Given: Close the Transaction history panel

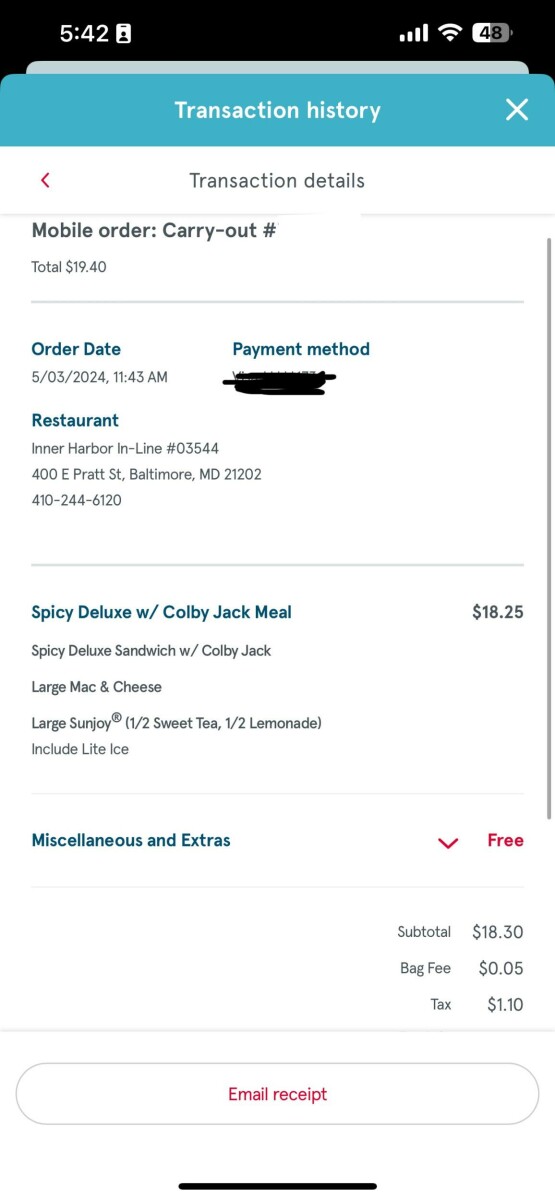Looking at the screenshot, I should click(x=516, y=110).
